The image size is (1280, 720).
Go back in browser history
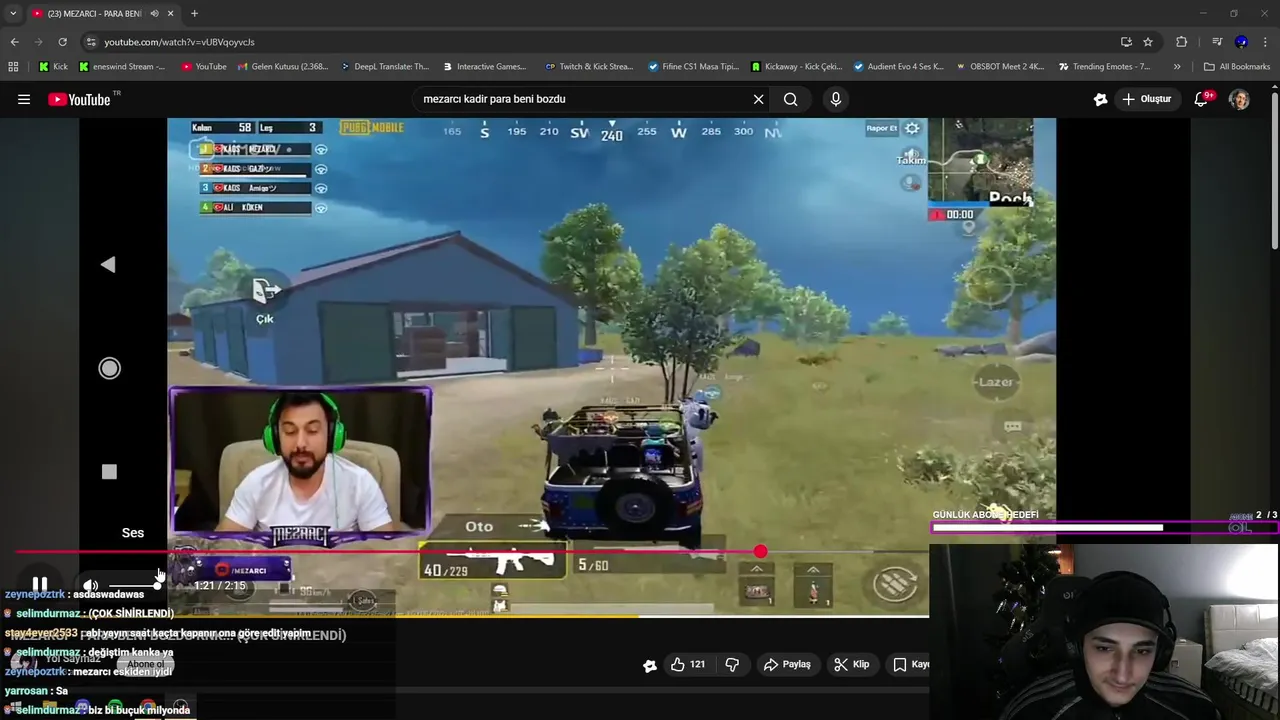[x=14, y=42]
